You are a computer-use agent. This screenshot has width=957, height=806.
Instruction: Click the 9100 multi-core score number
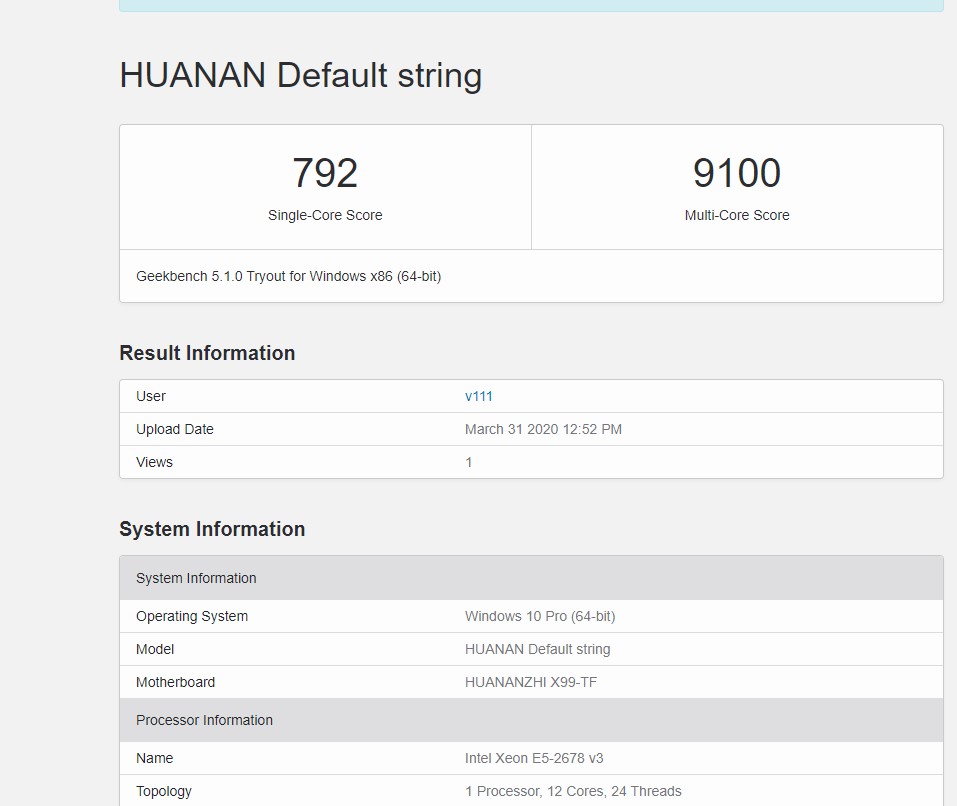click(737, 174)
